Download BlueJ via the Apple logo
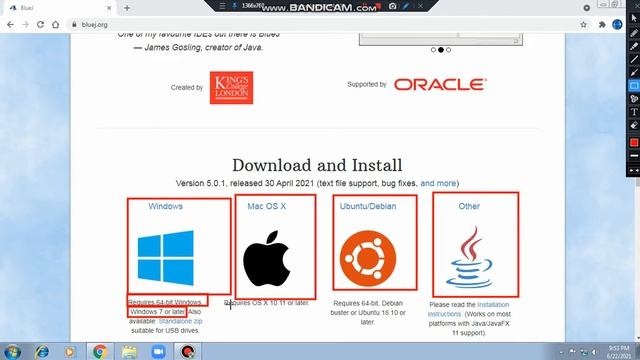This screenshot has width=640, height=360. pos(267,258)
